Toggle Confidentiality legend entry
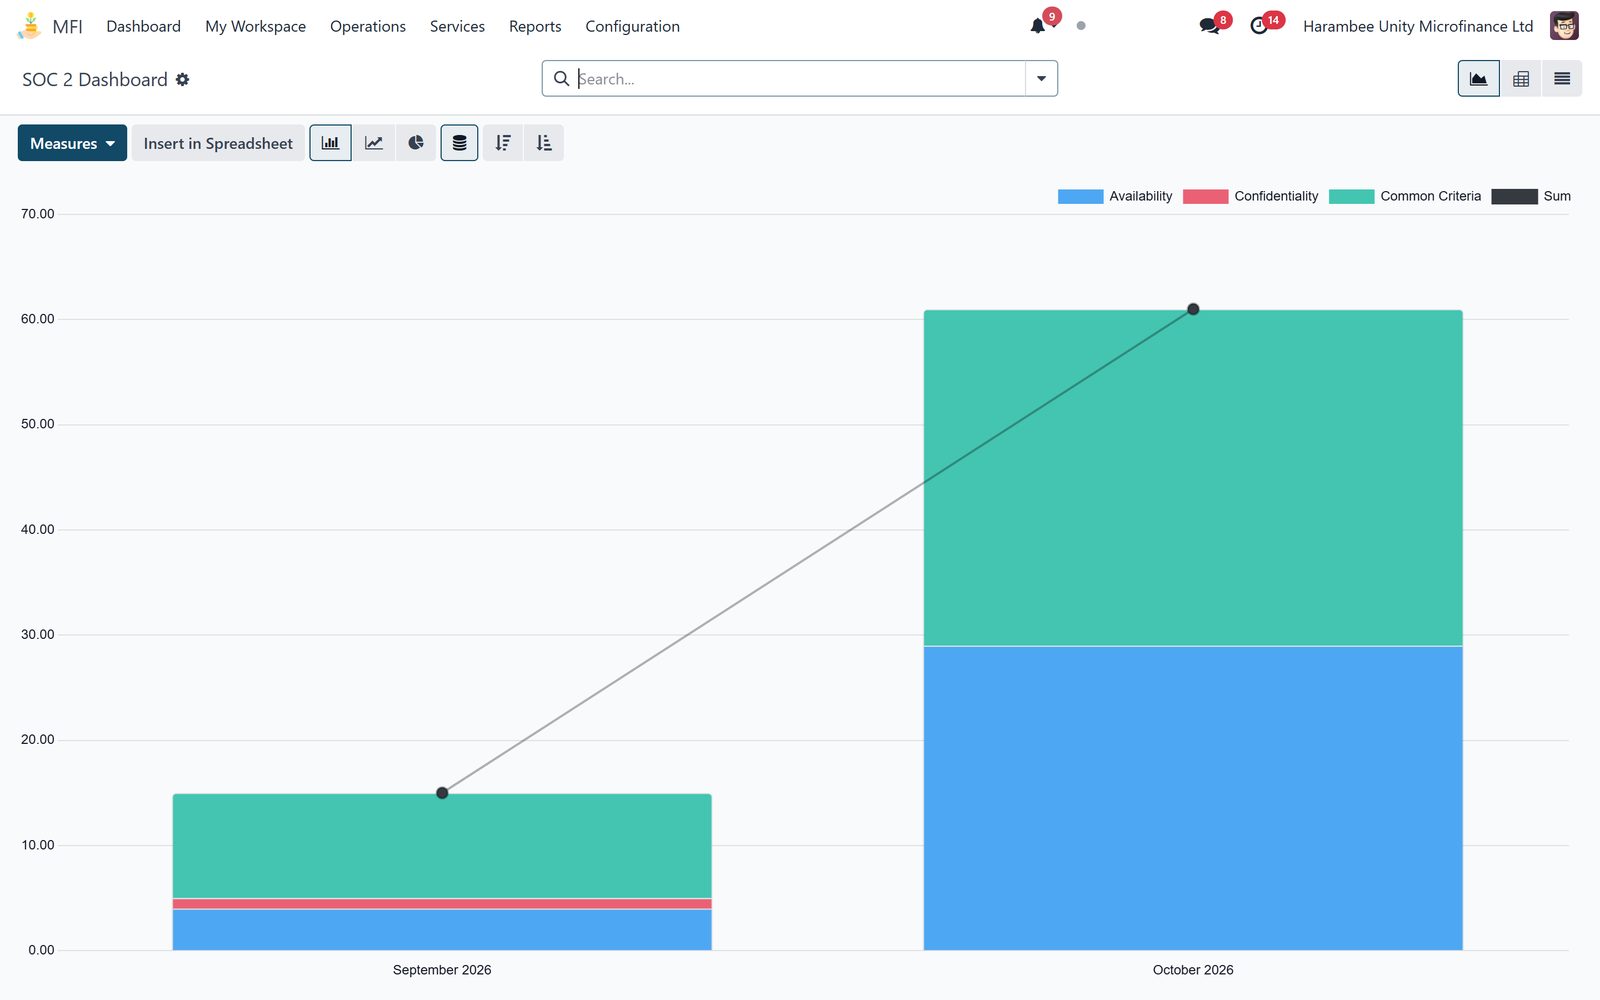The width and height of the screenshot is (1600, 1000). pyautogui.click(x=1251, y=196)
